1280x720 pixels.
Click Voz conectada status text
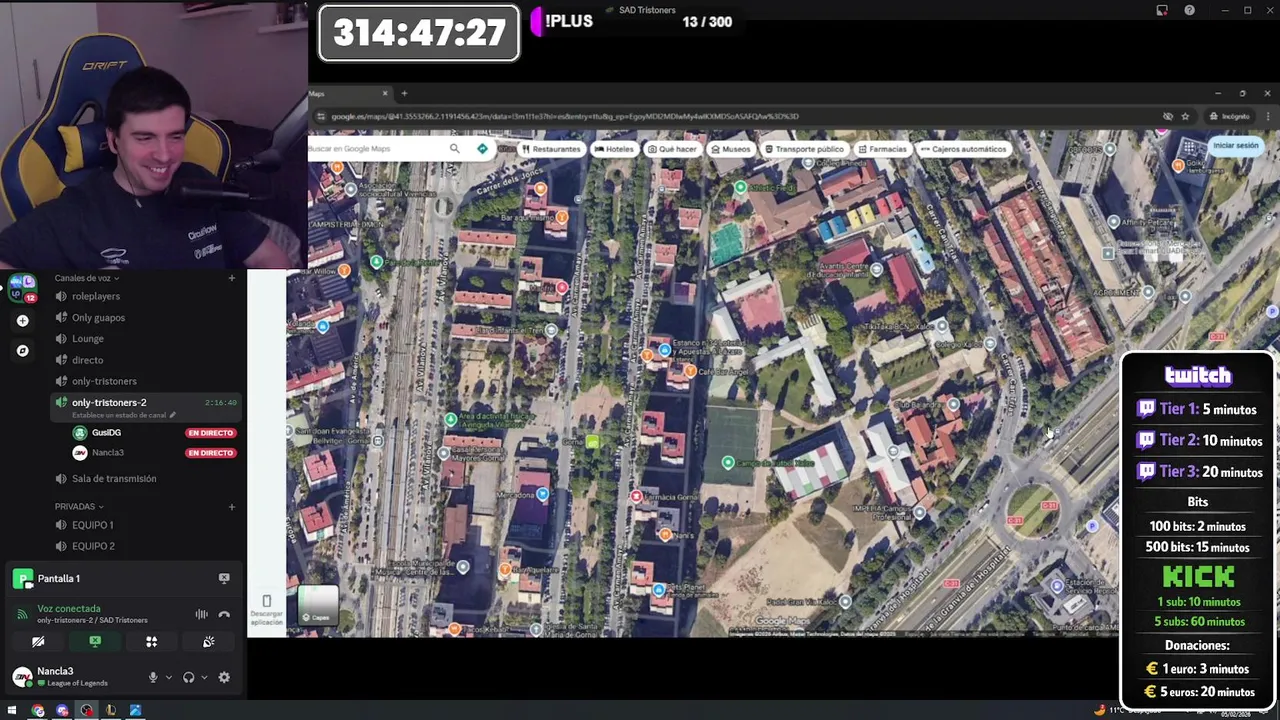(69, 608)
